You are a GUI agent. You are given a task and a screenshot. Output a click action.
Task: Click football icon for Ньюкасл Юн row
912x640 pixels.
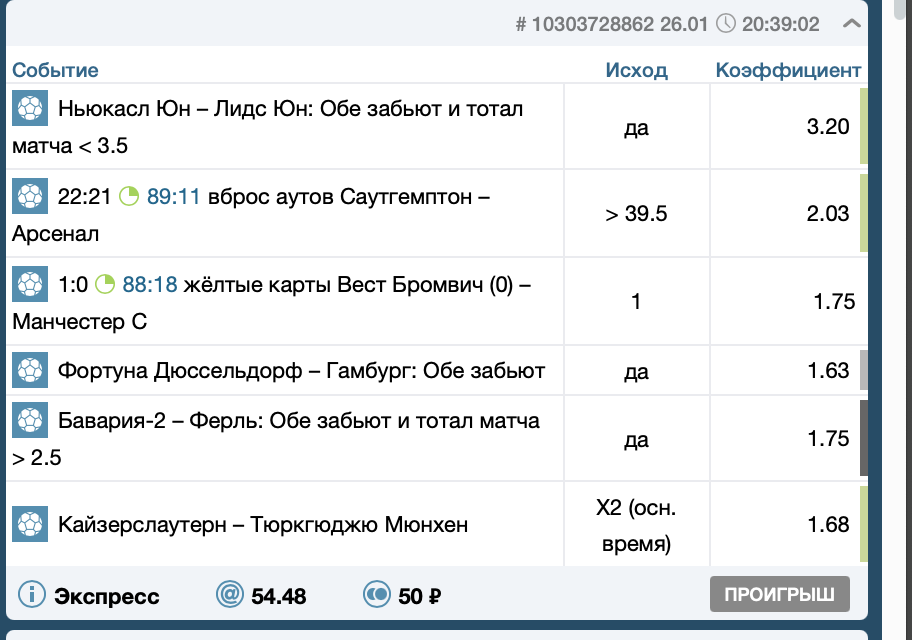[30, 108]
